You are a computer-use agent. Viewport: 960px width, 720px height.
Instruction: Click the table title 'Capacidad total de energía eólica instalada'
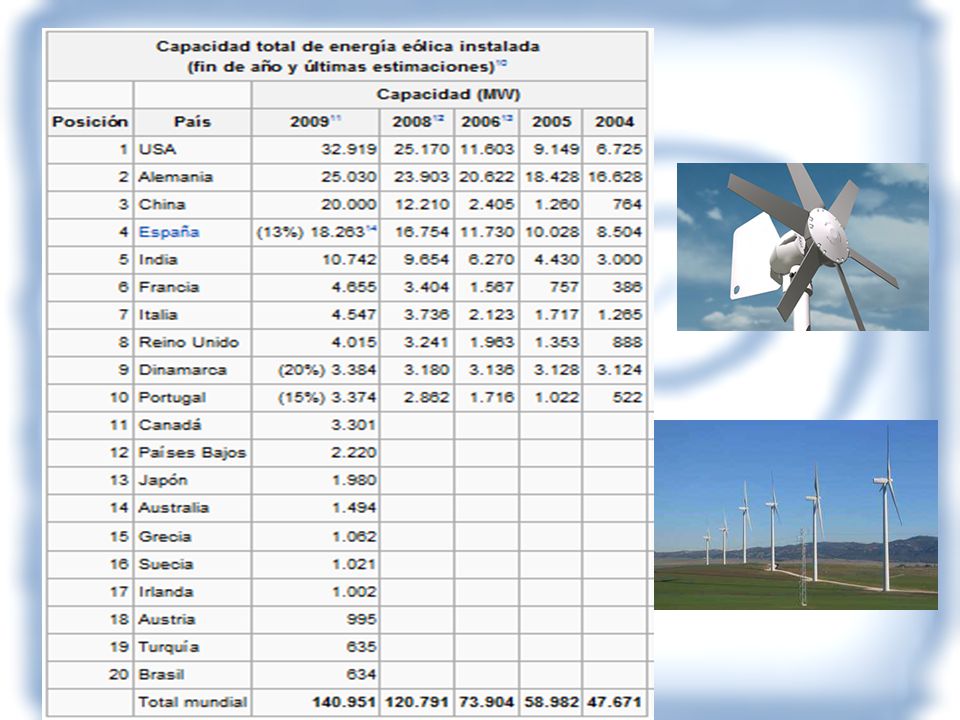point(348,47)
